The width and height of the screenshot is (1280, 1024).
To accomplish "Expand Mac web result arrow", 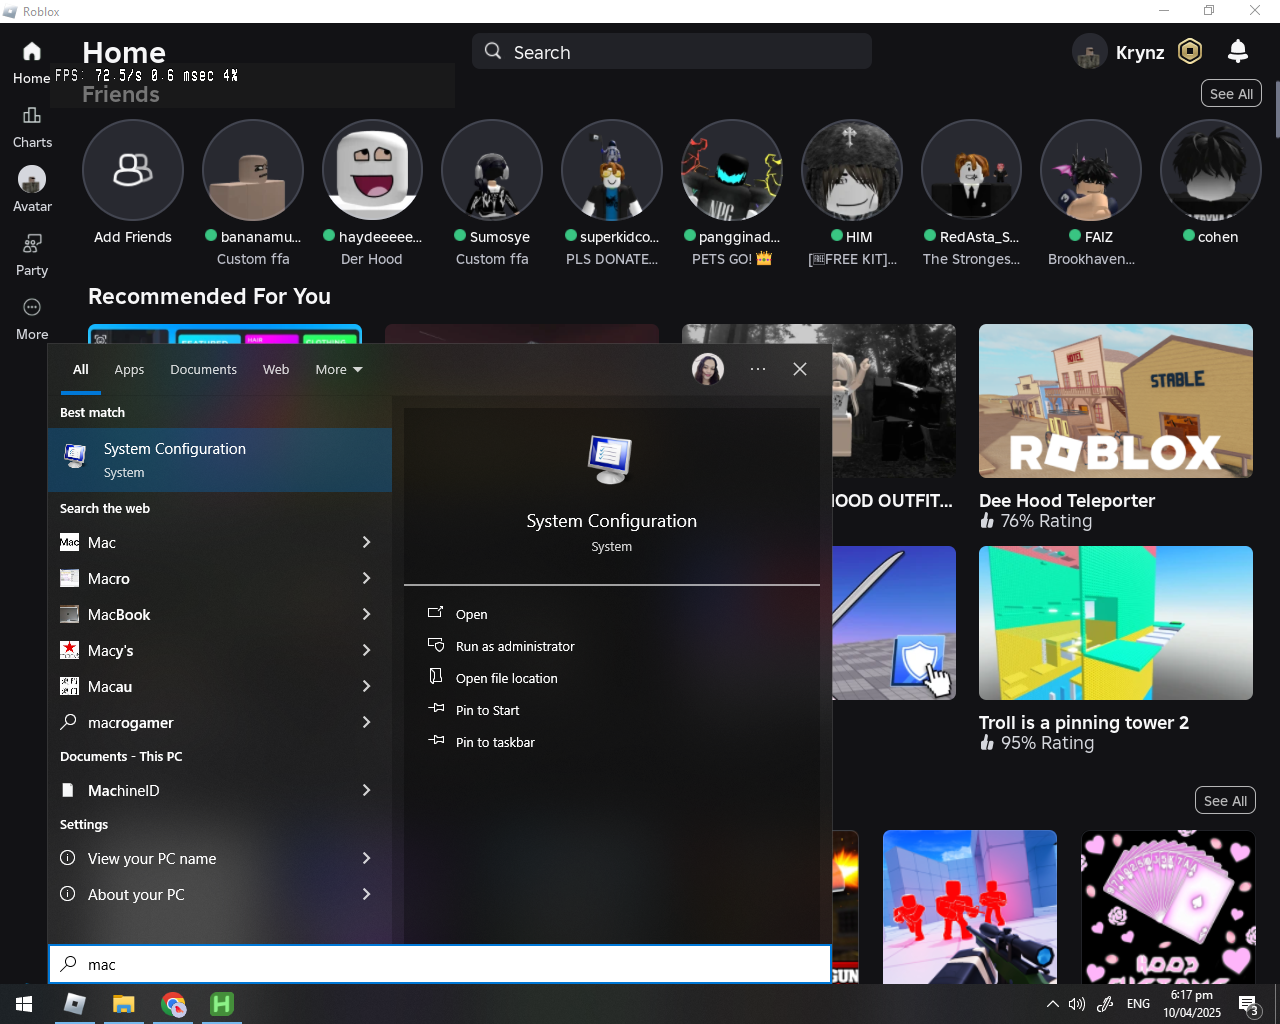I will 366,542.
